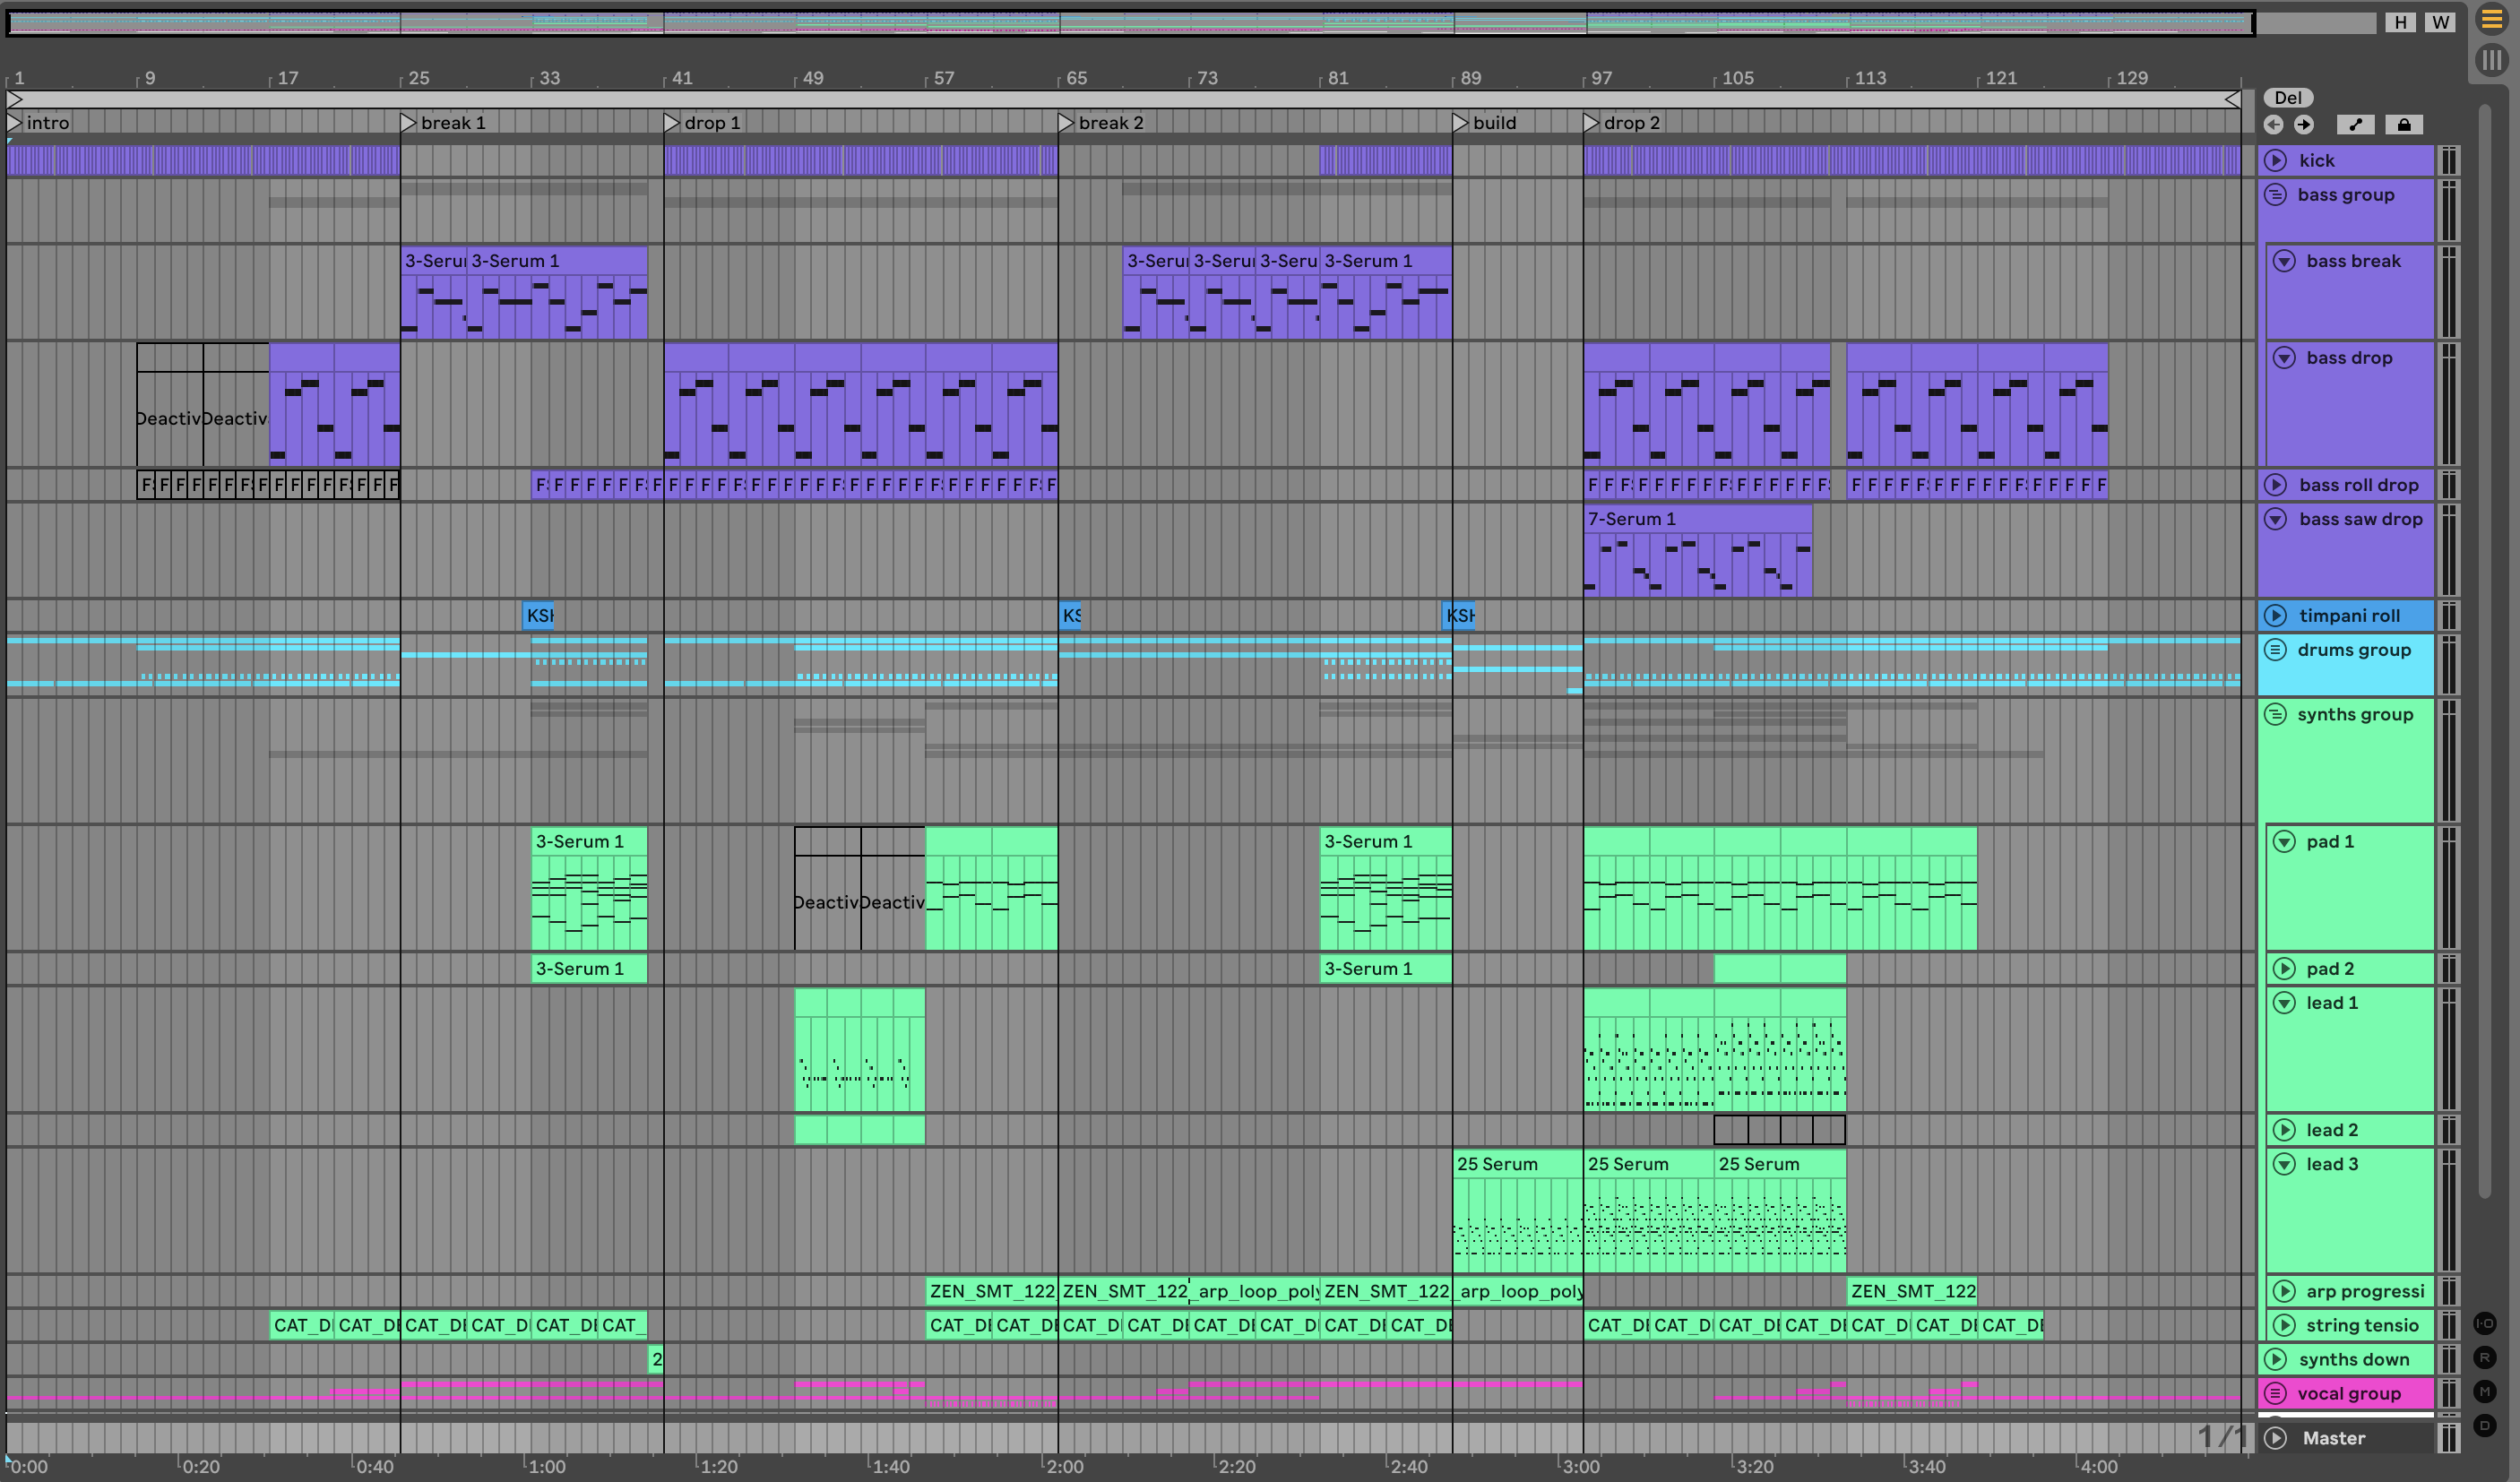This screenshot has width=2520, height=1482.
Task: Collapse the bass break track
Action: [2284, 261]
